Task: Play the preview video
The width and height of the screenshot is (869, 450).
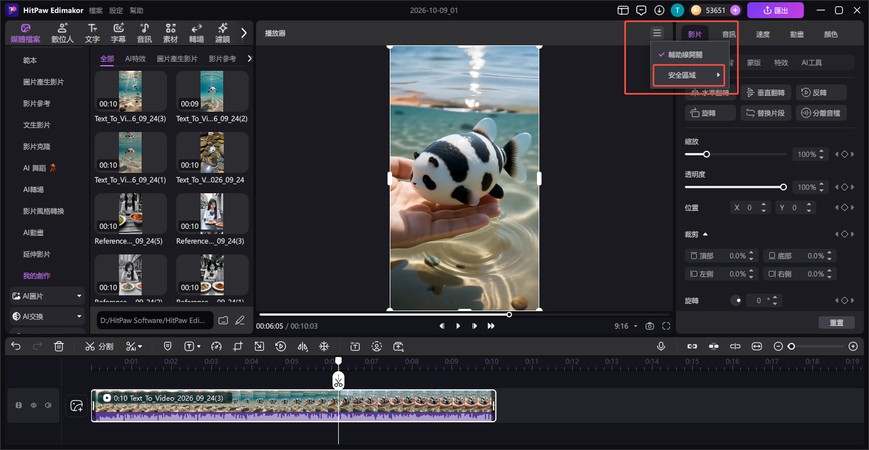Action: (458, 326)
